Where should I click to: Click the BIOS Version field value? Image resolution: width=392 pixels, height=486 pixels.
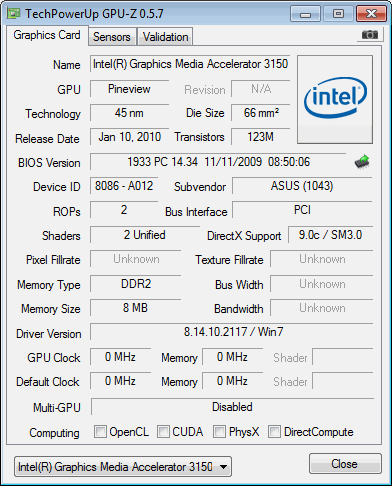pyautogui.click(x=218, y=162)
